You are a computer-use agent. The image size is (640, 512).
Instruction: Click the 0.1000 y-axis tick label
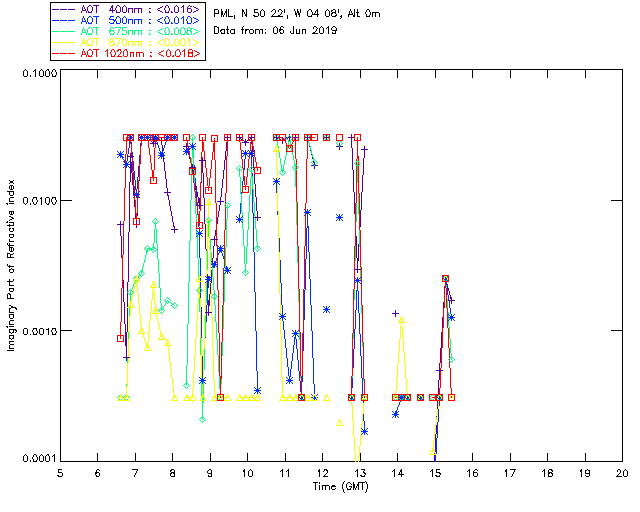[x=37, y=75]
